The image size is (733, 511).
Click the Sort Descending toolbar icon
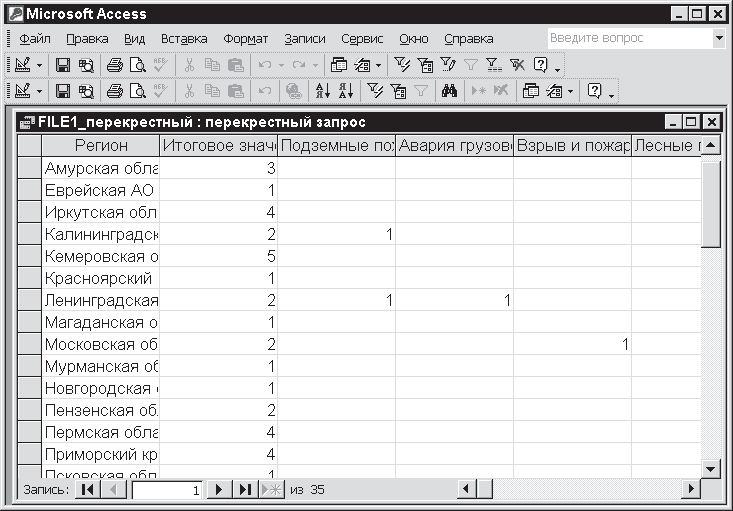coord(343,91)
